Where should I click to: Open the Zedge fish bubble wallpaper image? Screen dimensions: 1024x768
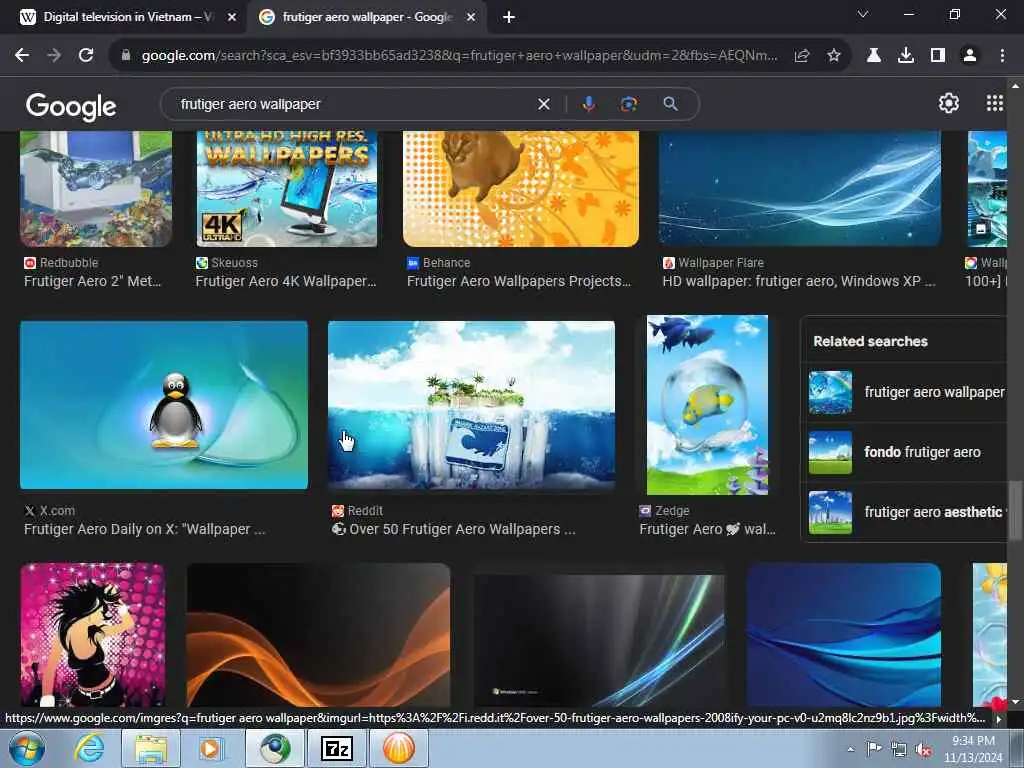pyautogui.click(x=707, y=405)
